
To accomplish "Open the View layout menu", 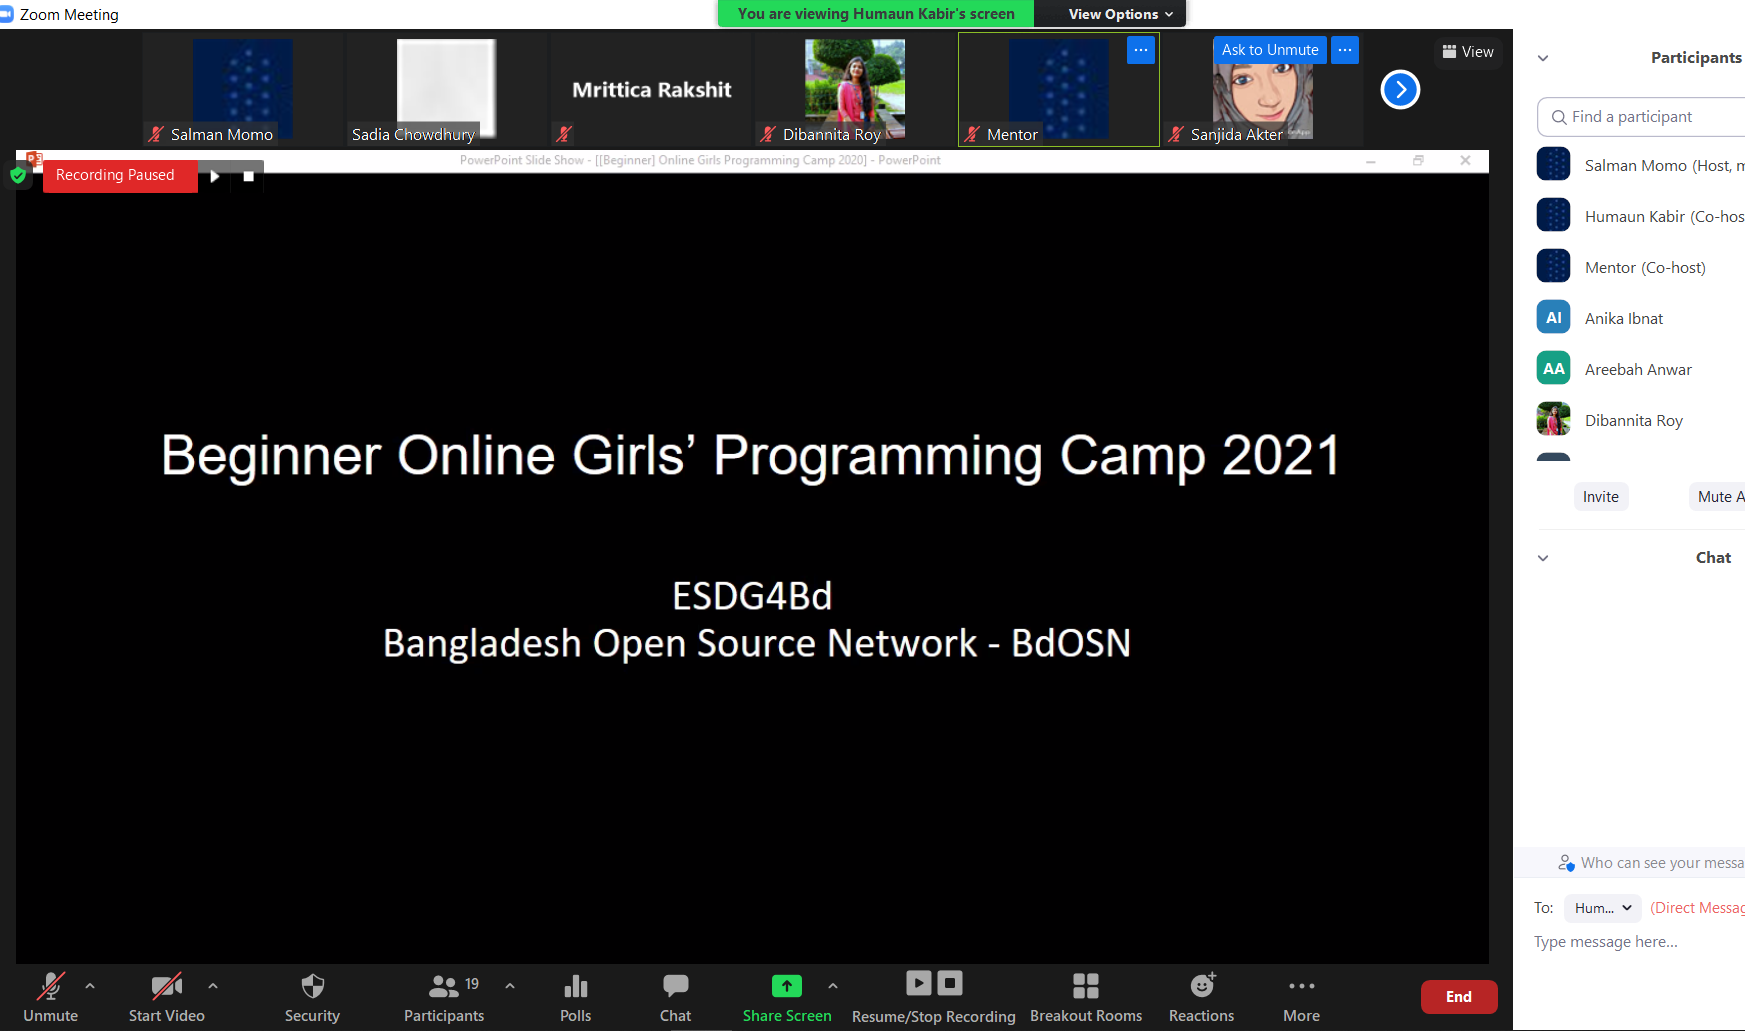I will [1467, 51].
